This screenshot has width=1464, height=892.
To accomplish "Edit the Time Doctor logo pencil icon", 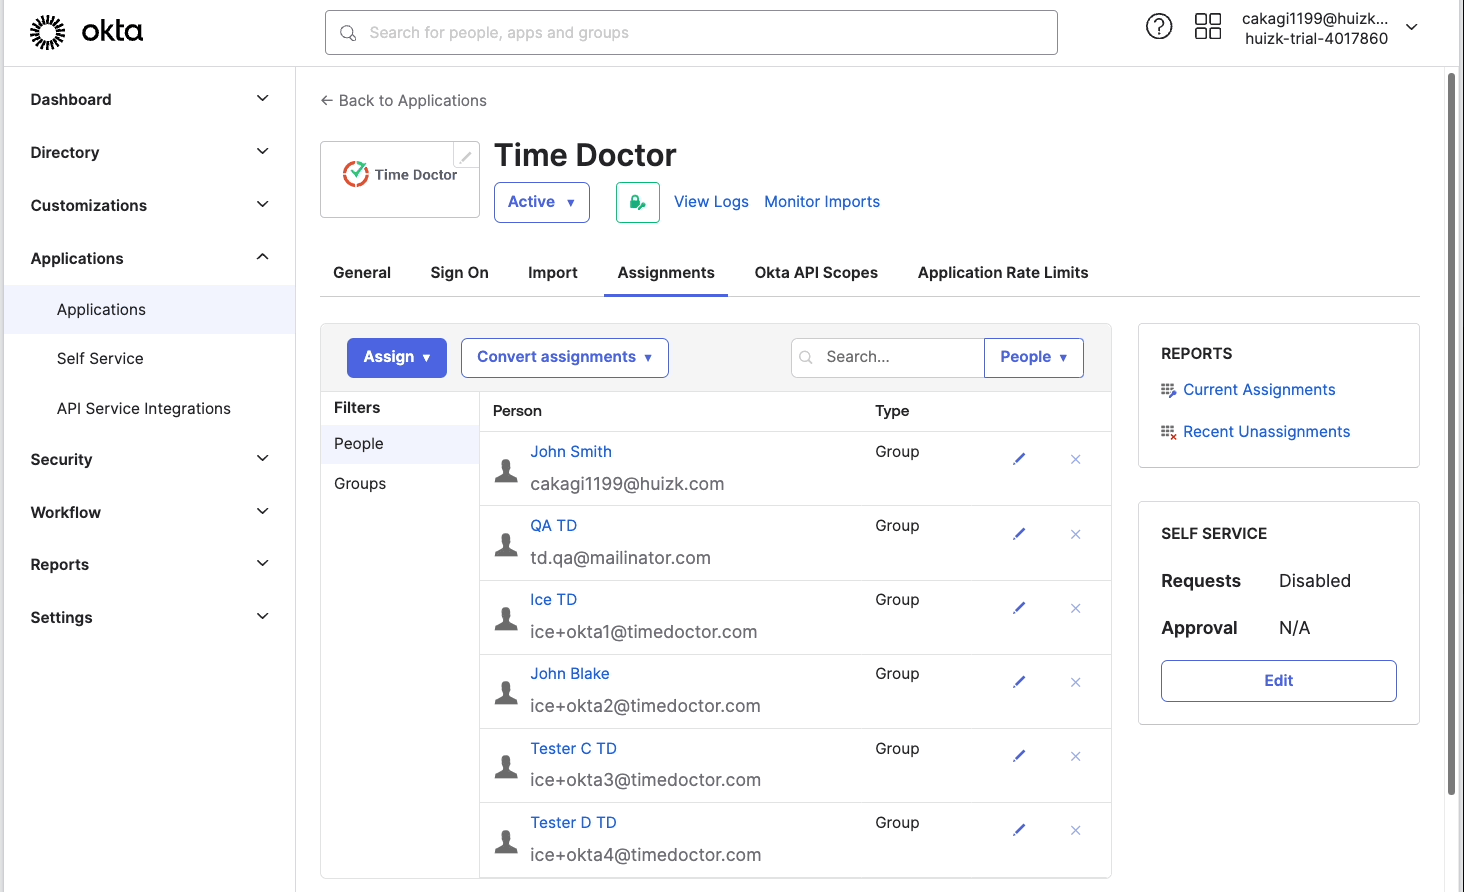I will (466, 155).
